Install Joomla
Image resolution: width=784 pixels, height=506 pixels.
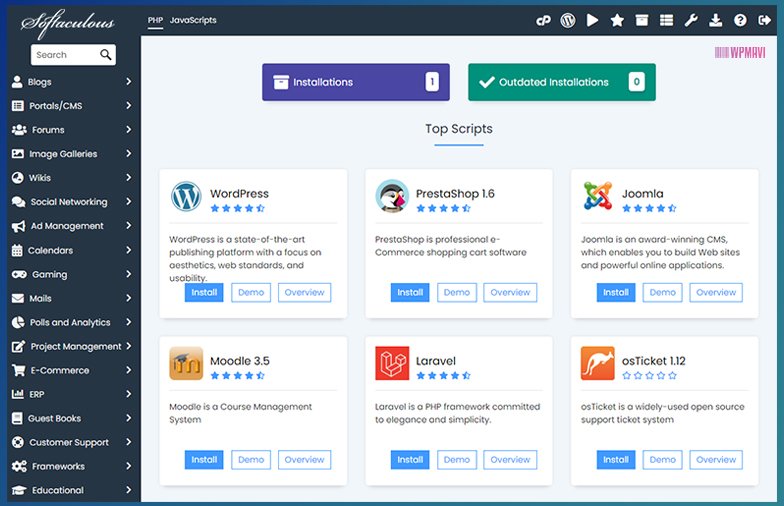pyautogui.click(x=616, y=292)
